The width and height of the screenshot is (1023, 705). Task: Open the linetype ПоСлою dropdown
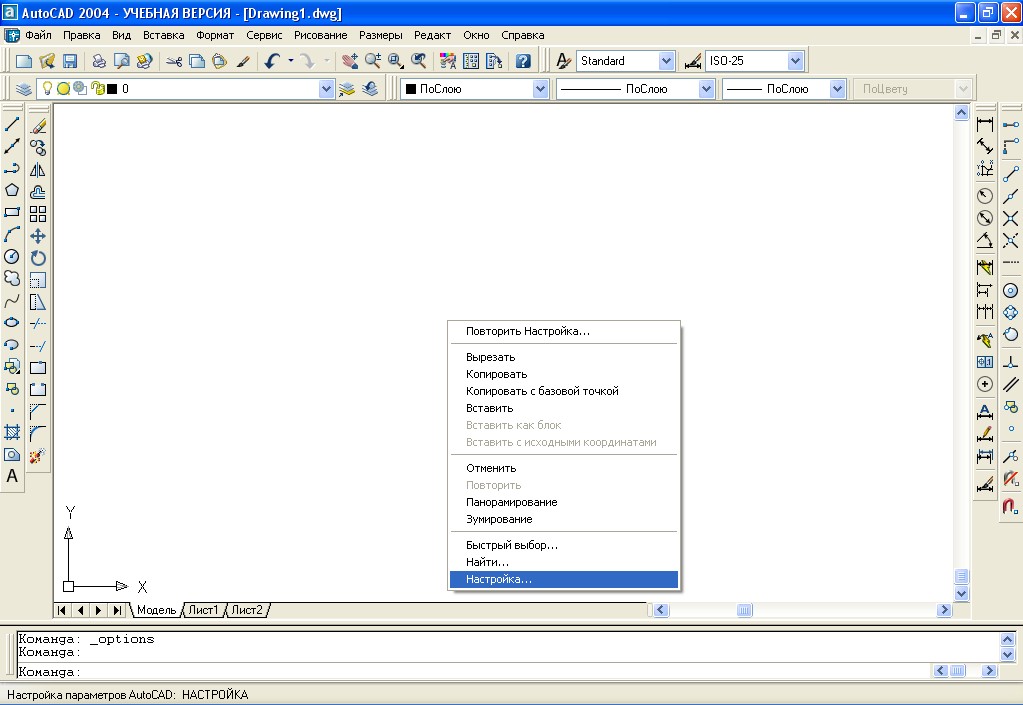click(706, 89)
